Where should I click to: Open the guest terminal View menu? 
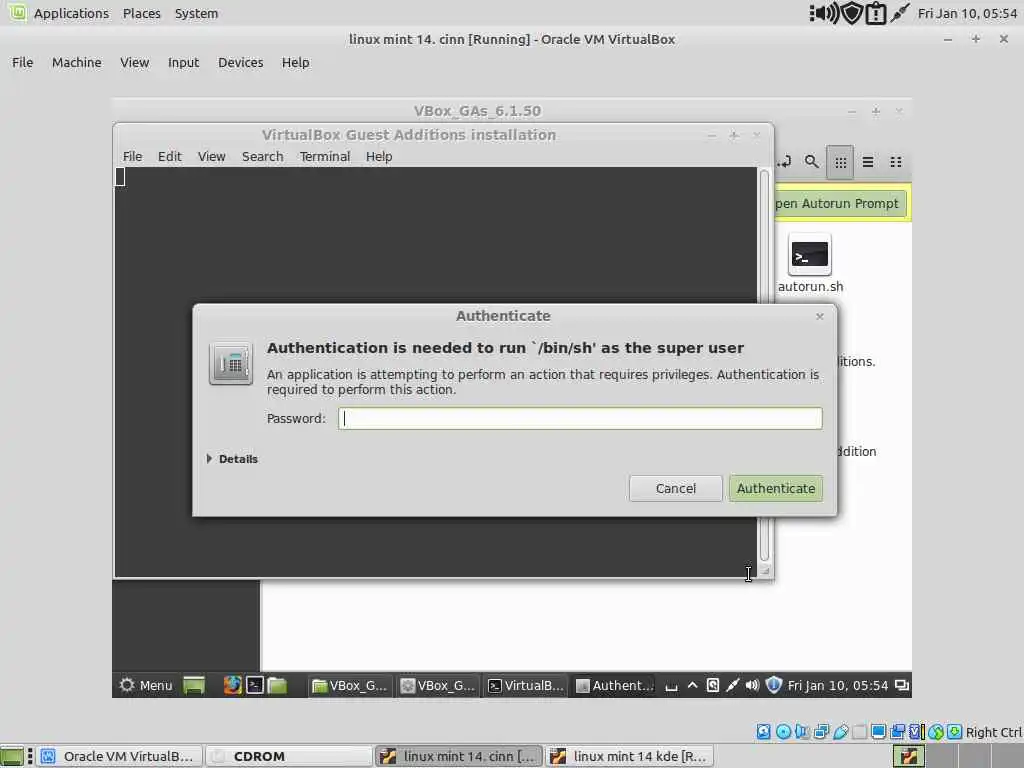click(212, 157)
